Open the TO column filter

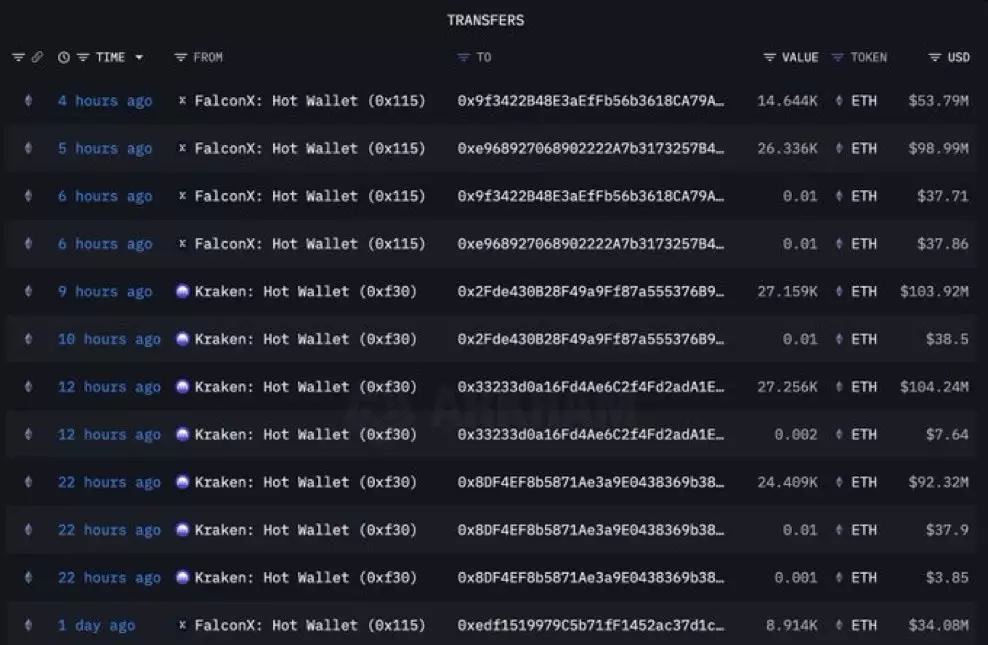tap(464, 58)
